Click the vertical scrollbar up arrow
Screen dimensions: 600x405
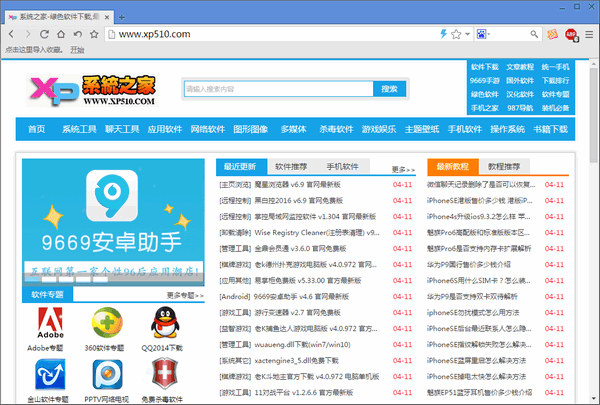pos(594,64)
